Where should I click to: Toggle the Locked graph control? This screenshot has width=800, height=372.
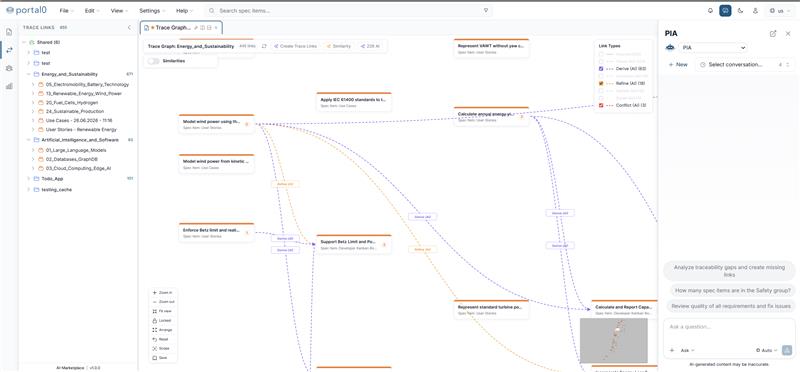pos(162,320)
